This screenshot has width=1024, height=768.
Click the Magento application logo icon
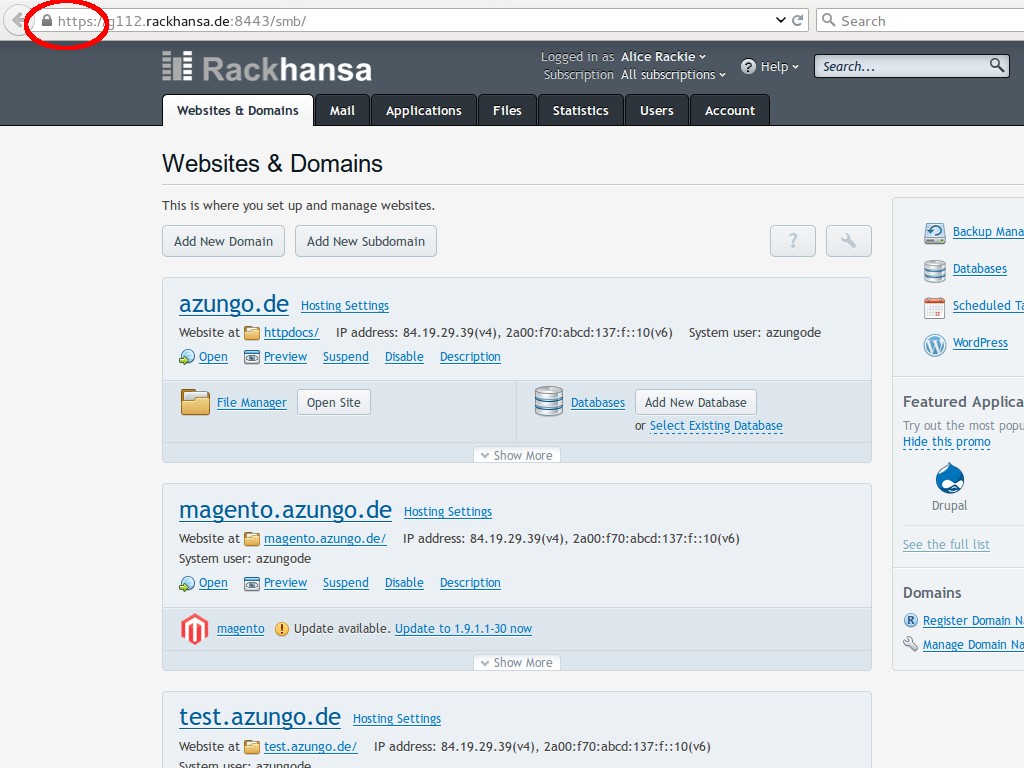(x=194, y=629)
